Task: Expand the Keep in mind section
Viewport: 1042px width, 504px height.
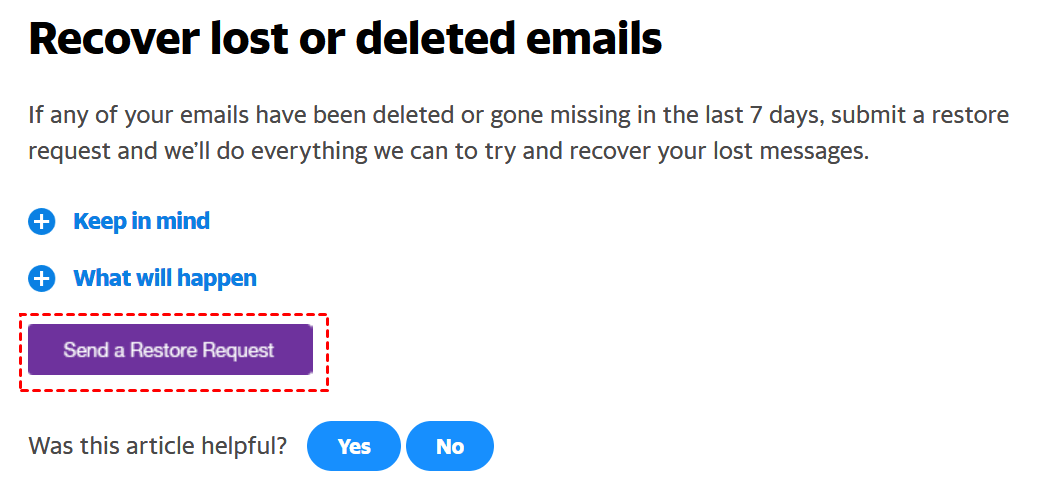Action: 141,221
